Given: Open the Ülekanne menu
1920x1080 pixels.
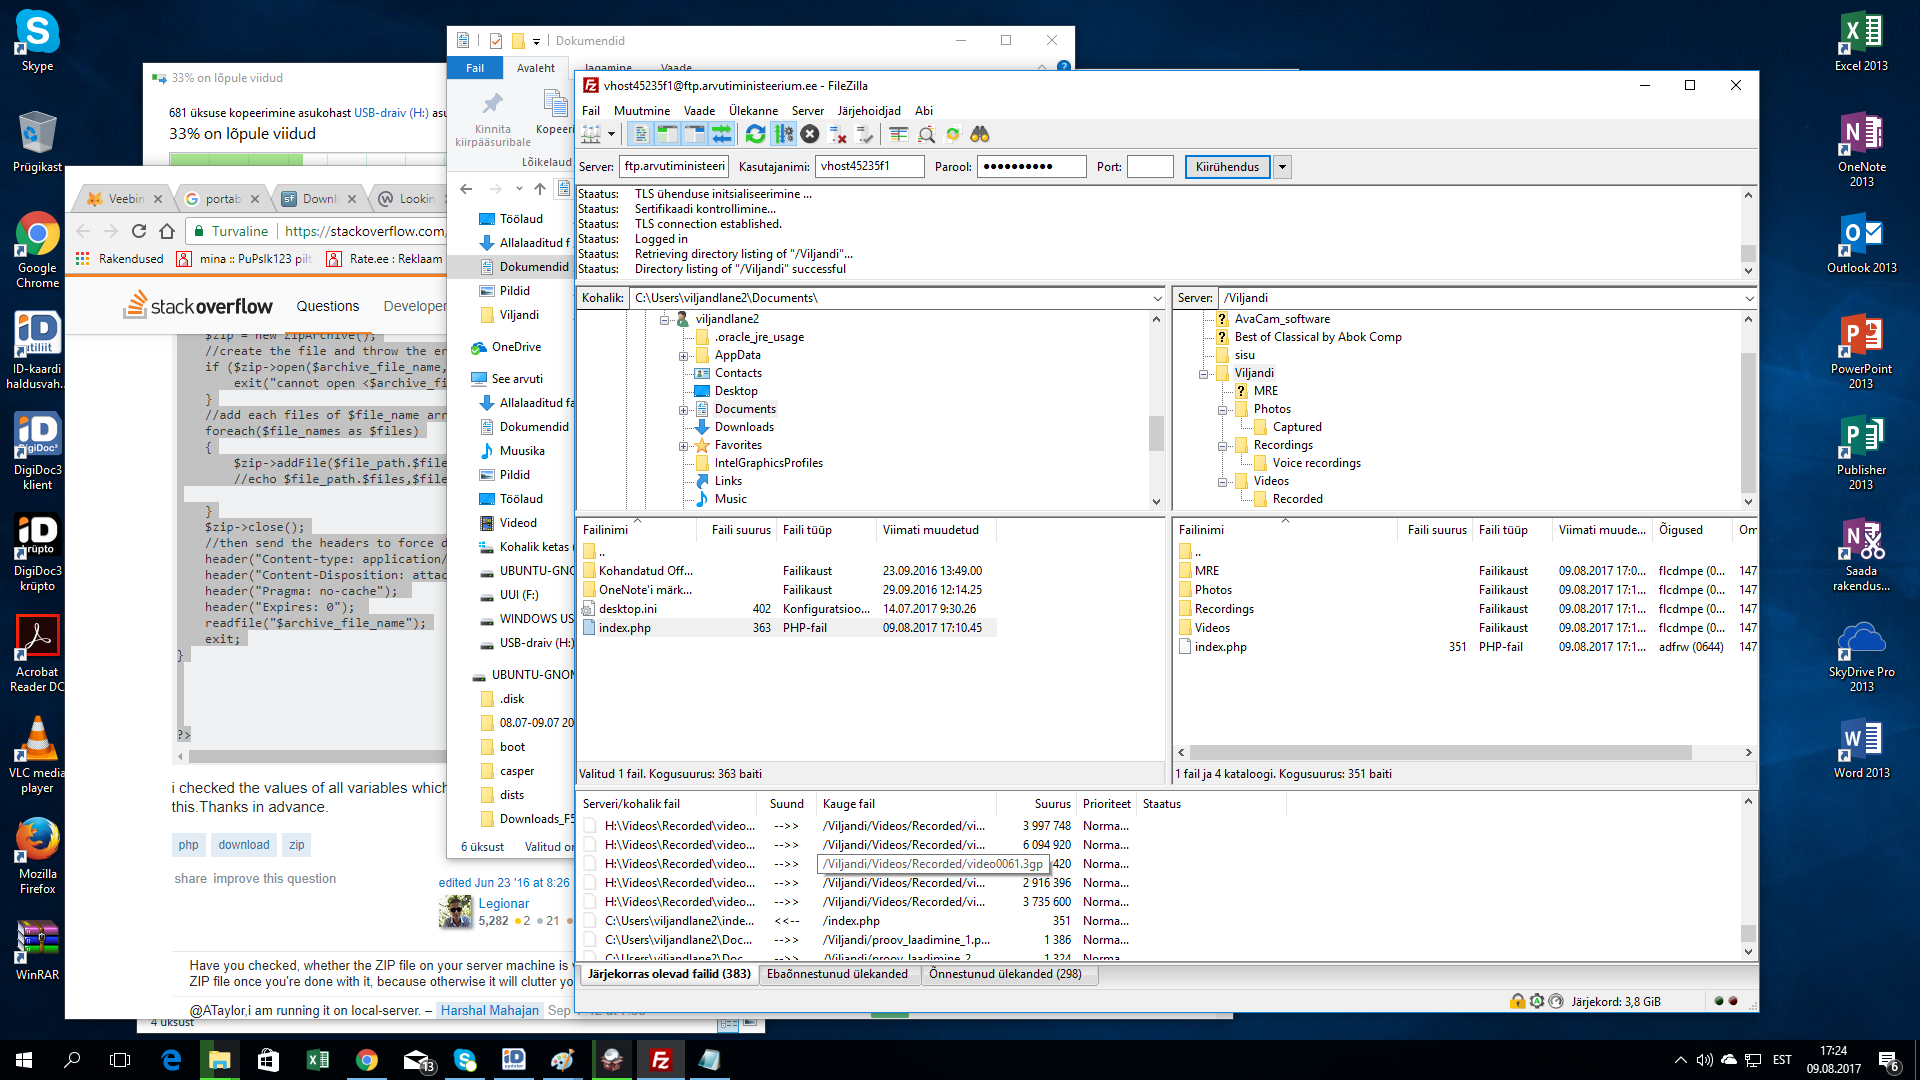Looking at the screenshot, I should pos(752,111).
